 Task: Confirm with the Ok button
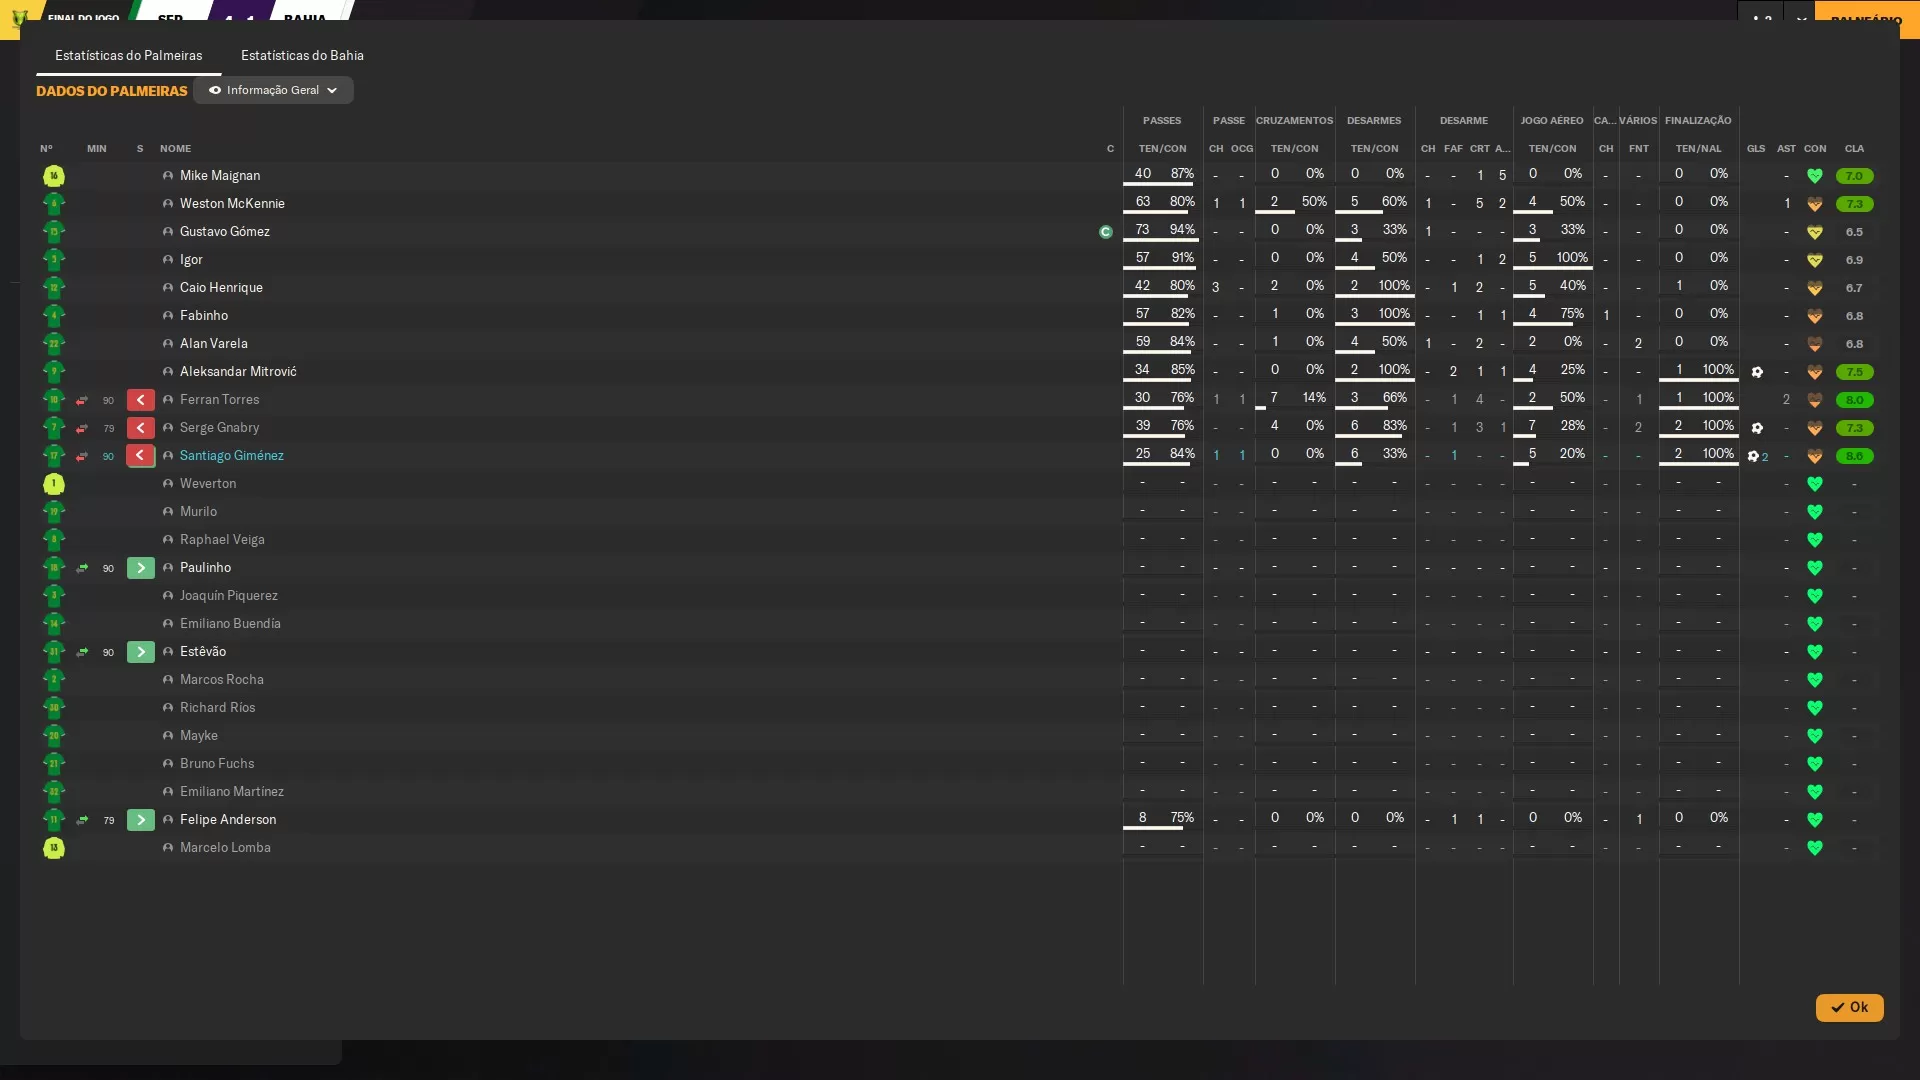tap(1849, 1007)
